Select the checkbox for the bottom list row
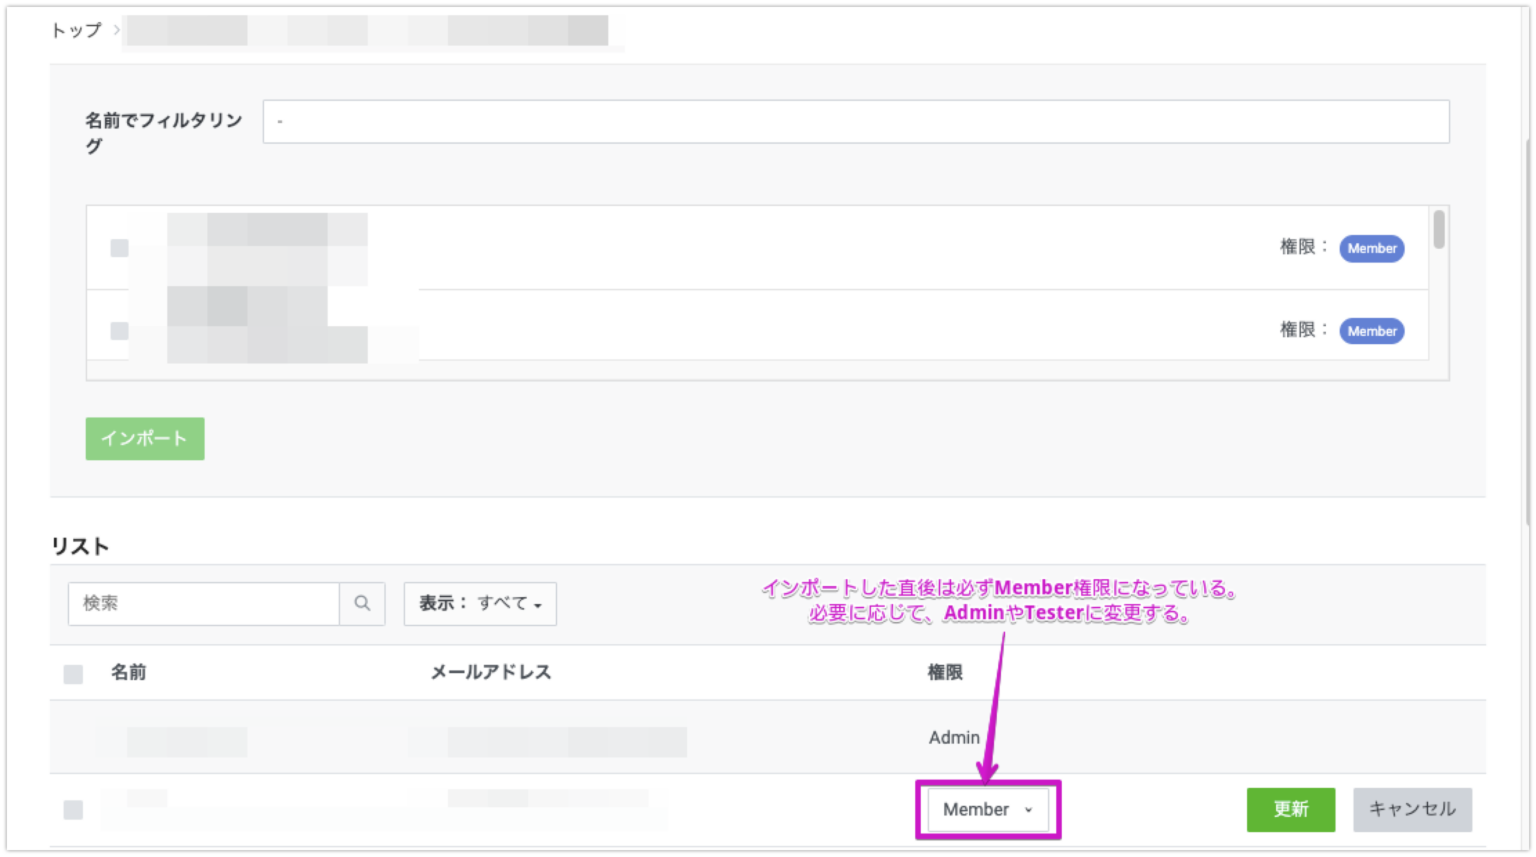 pyautogui.click(x=72, y=810)
